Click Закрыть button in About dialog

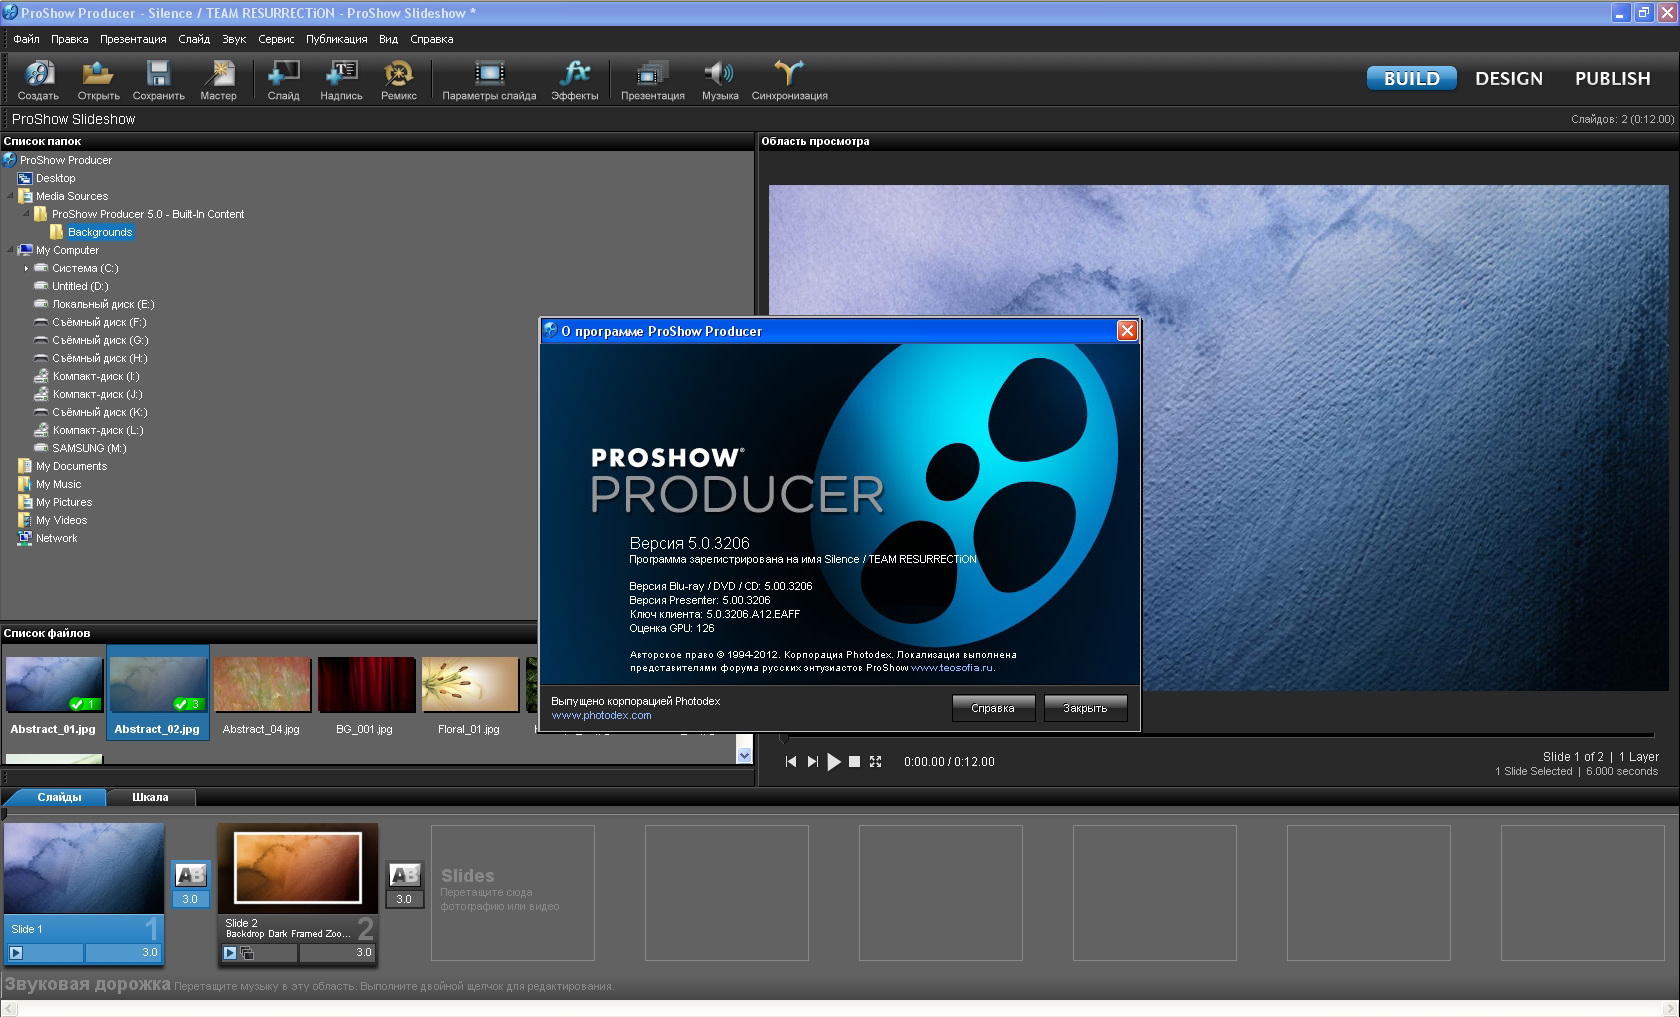click(x=1085, y=708)
